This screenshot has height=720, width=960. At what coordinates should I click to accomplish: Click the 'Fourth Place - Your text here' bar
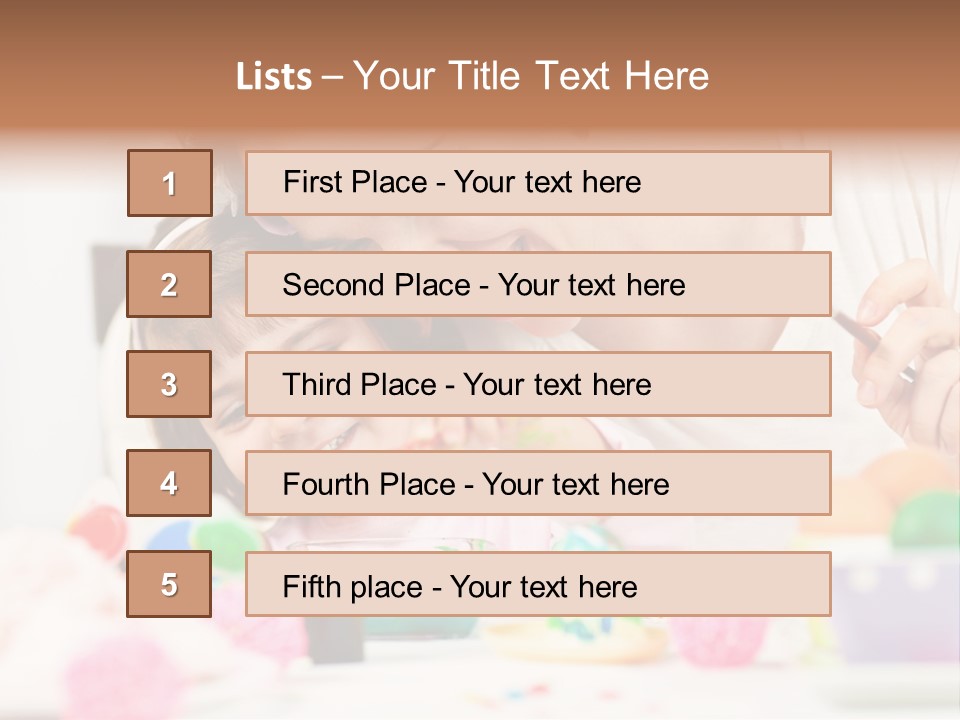(538, 483)
